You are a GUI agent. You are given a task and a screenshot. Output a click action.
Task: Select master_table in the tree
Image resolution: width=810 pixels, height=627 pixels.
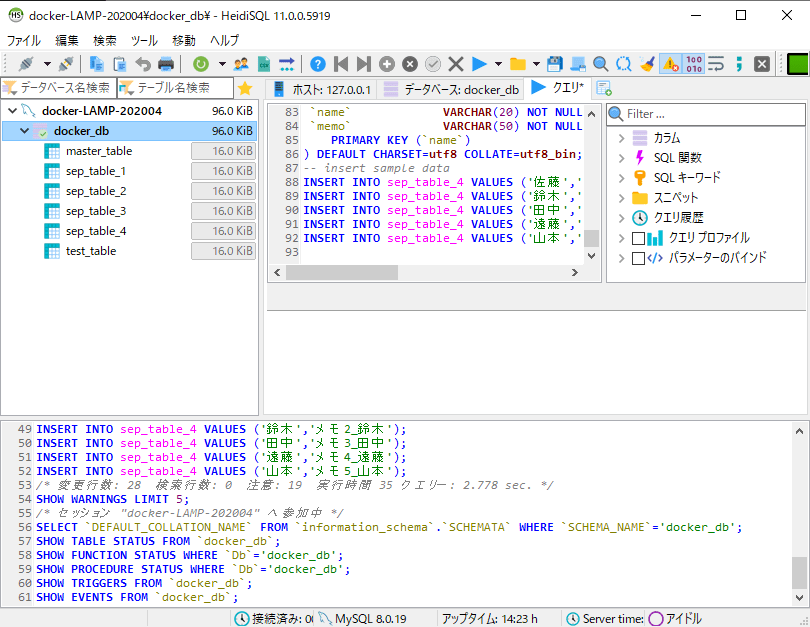coord(99,151)
